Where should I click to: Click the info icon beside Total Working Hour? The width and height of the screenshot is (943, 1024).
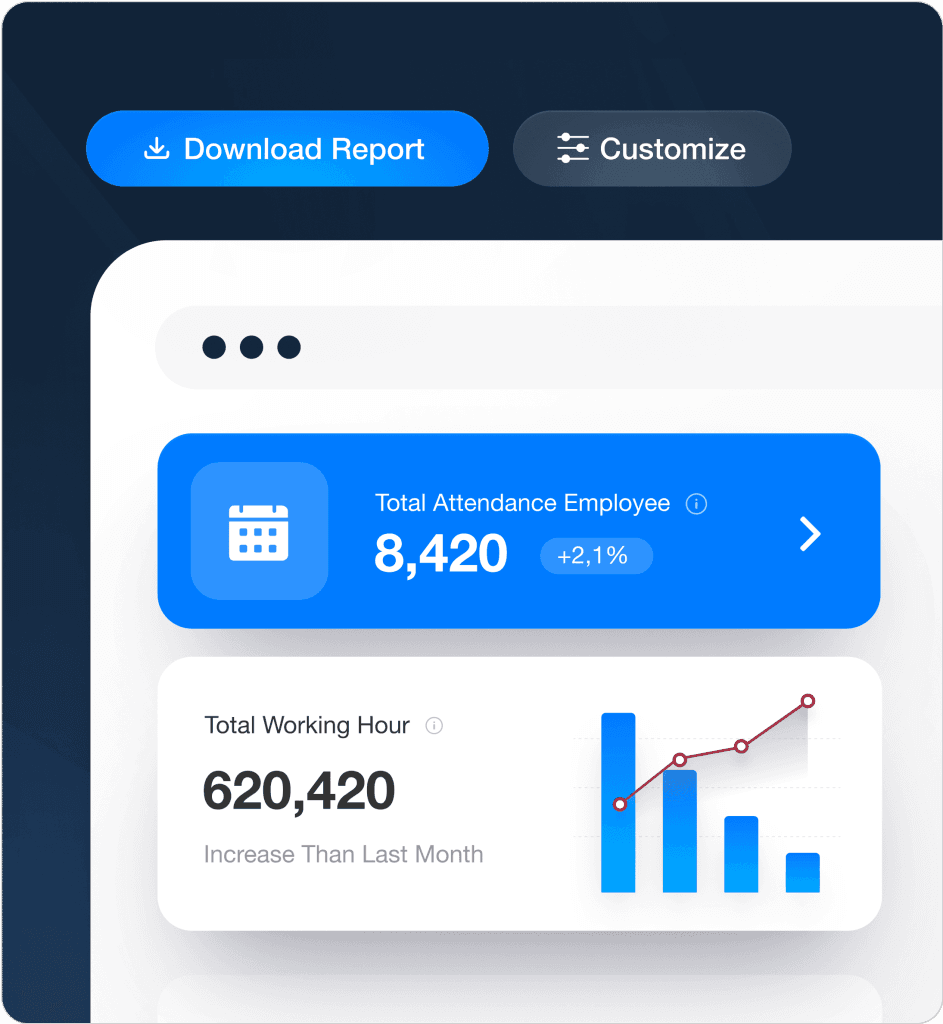pos(434,726)
